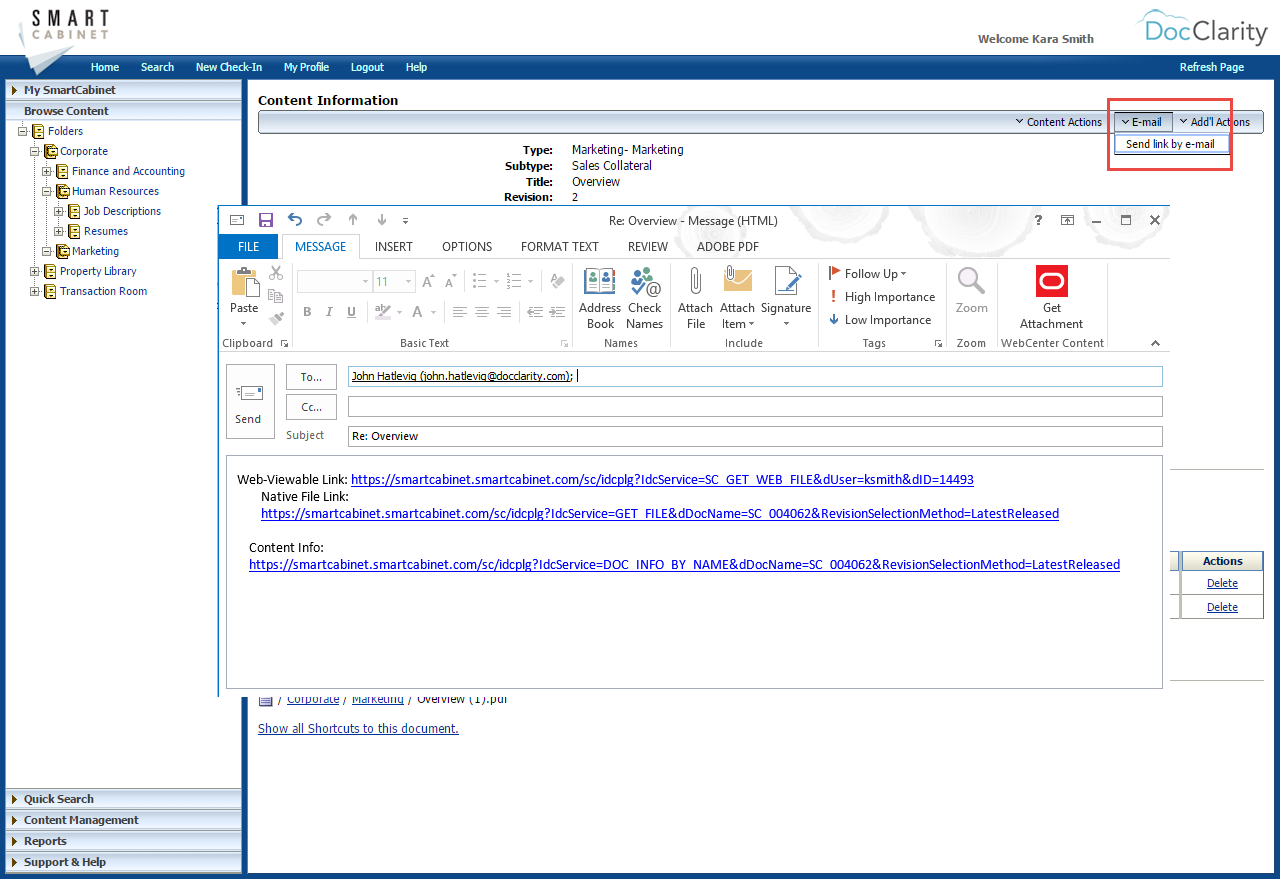Select the Check Names icon
This screenshot has width=1280, height=879.
(645, 295)
